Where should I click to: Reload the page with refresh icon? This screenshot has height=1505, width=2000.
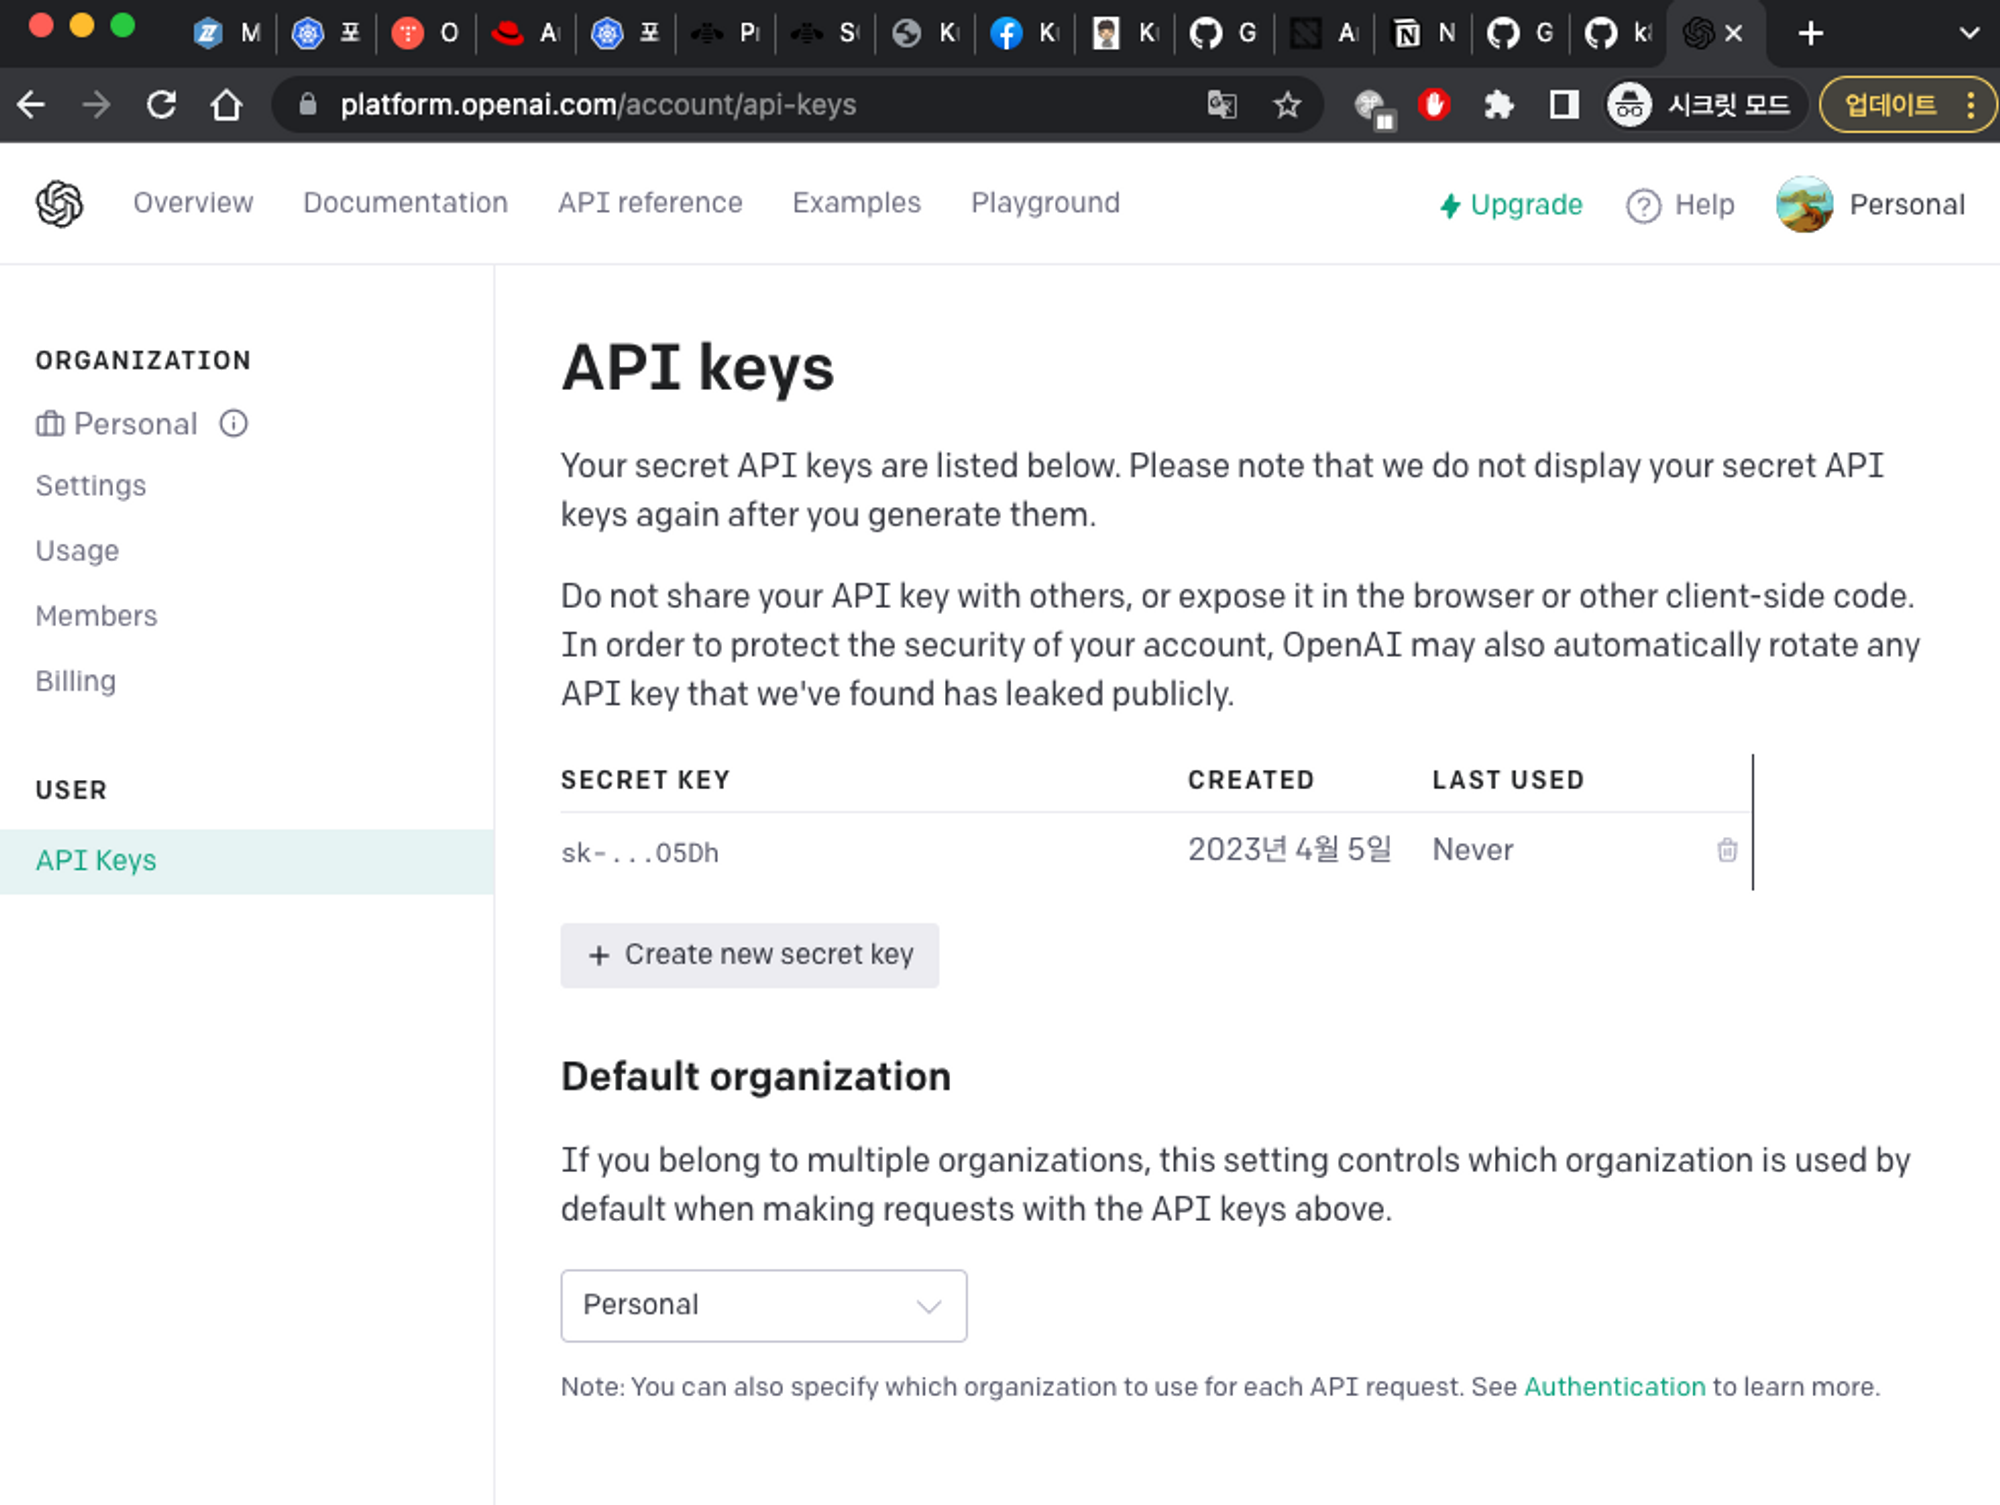click(x=161, y=105)
